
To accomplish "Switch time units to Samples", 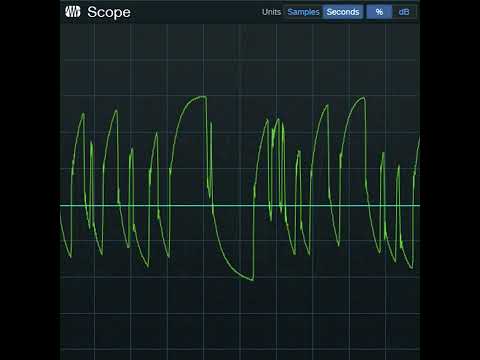I will click(303, 12).
